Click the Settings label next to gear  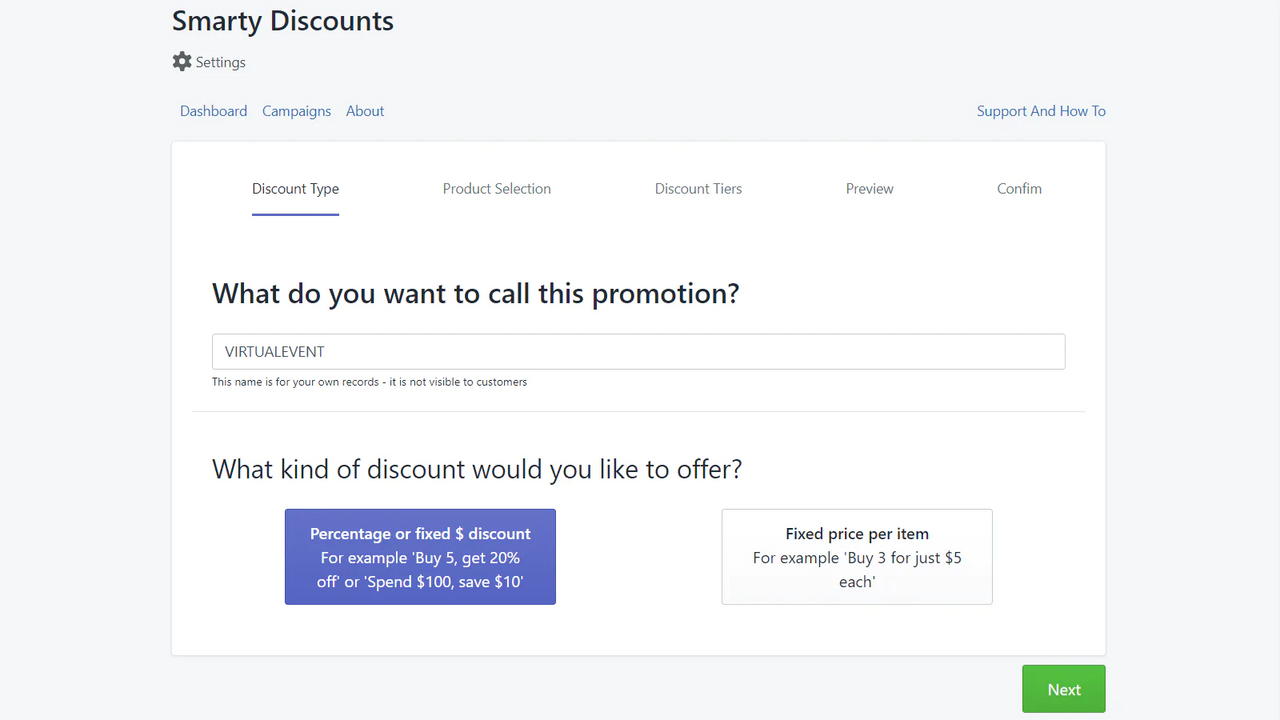(x=221, y=62)
